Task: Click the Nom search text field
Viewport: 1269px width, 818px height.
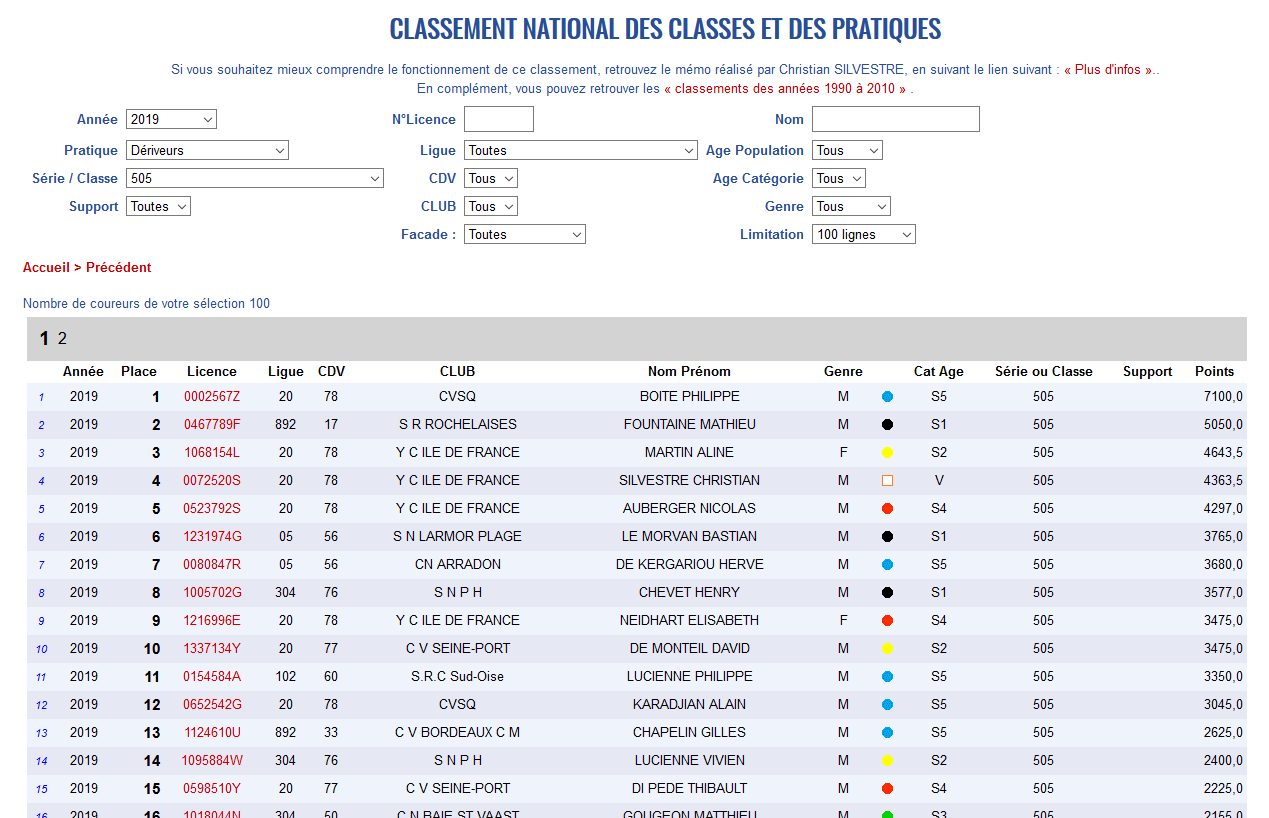Action: 895,120
